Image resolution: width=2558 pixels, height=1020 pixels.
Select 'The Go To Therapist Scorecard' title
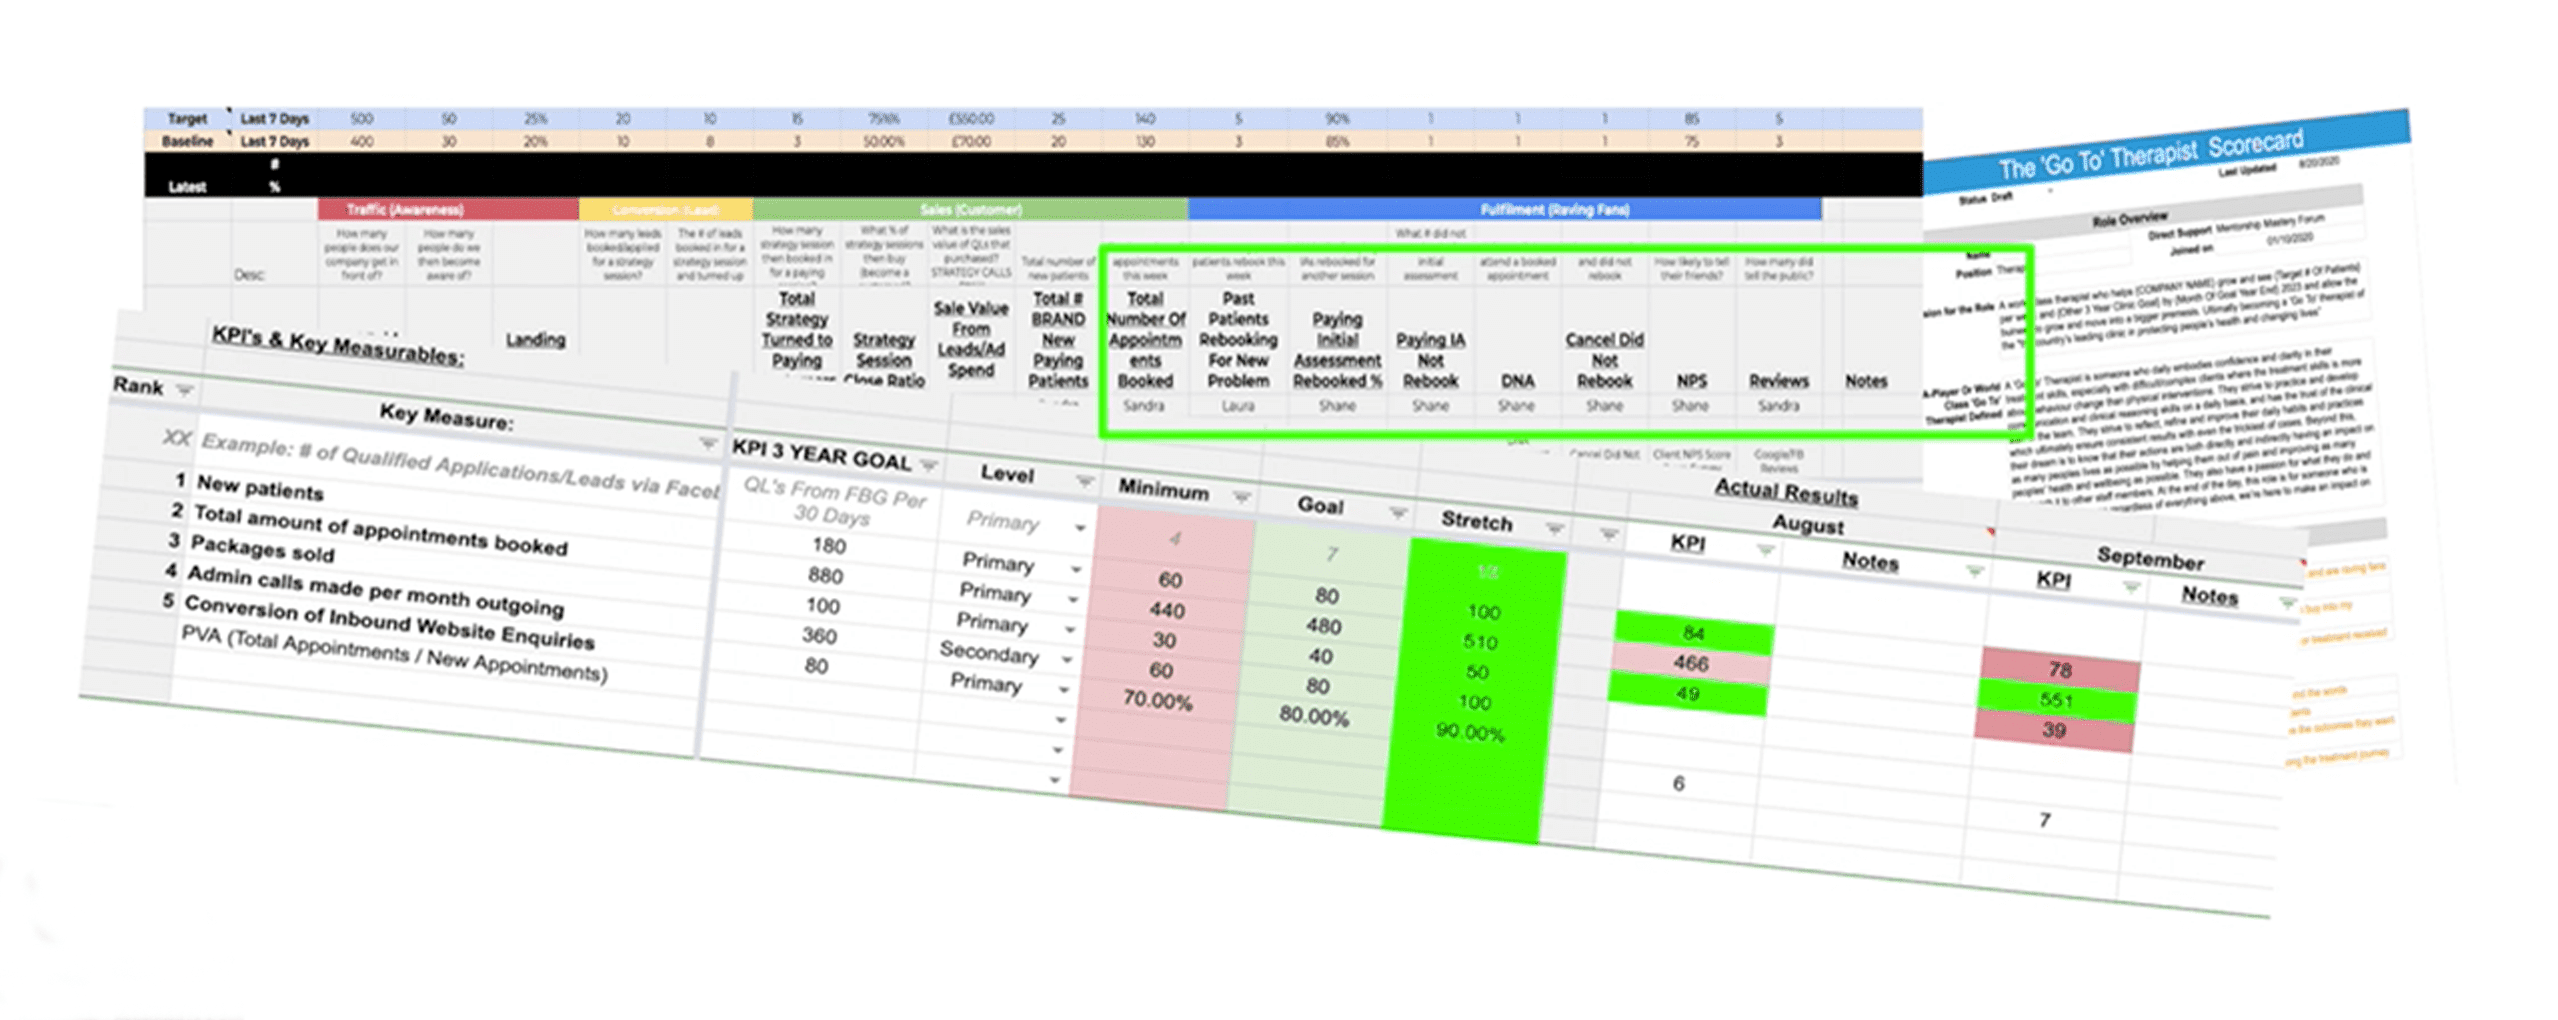(2150, 155)
